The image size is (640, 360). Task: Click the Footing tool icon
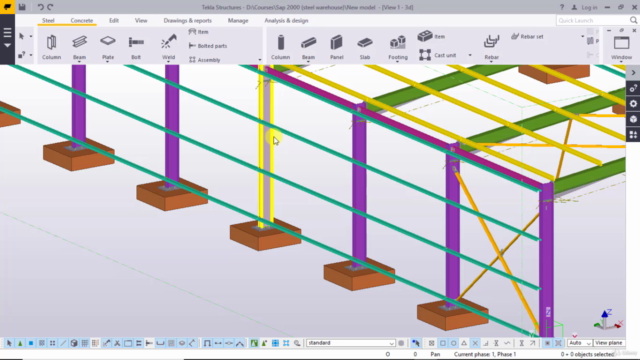tap(398, 42)
